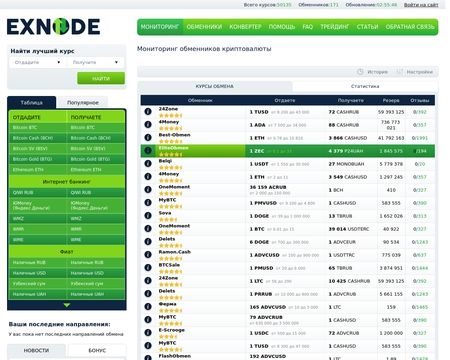Open info icon for 4Money ETH row

tap(148, 177)
